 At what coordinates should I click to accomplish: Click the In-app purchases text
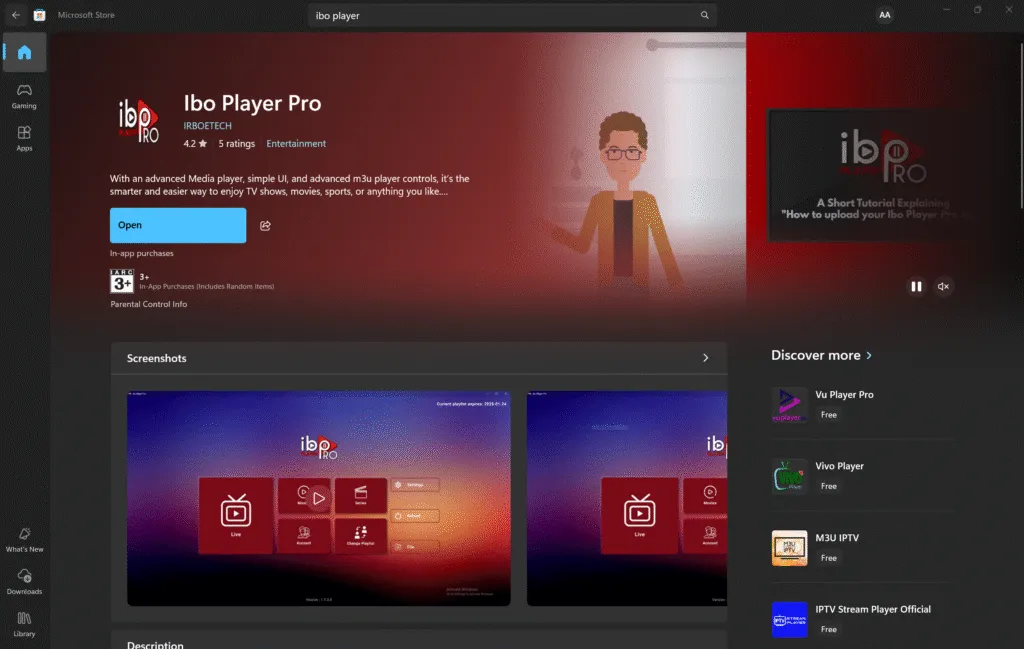(x=142, y=253)
